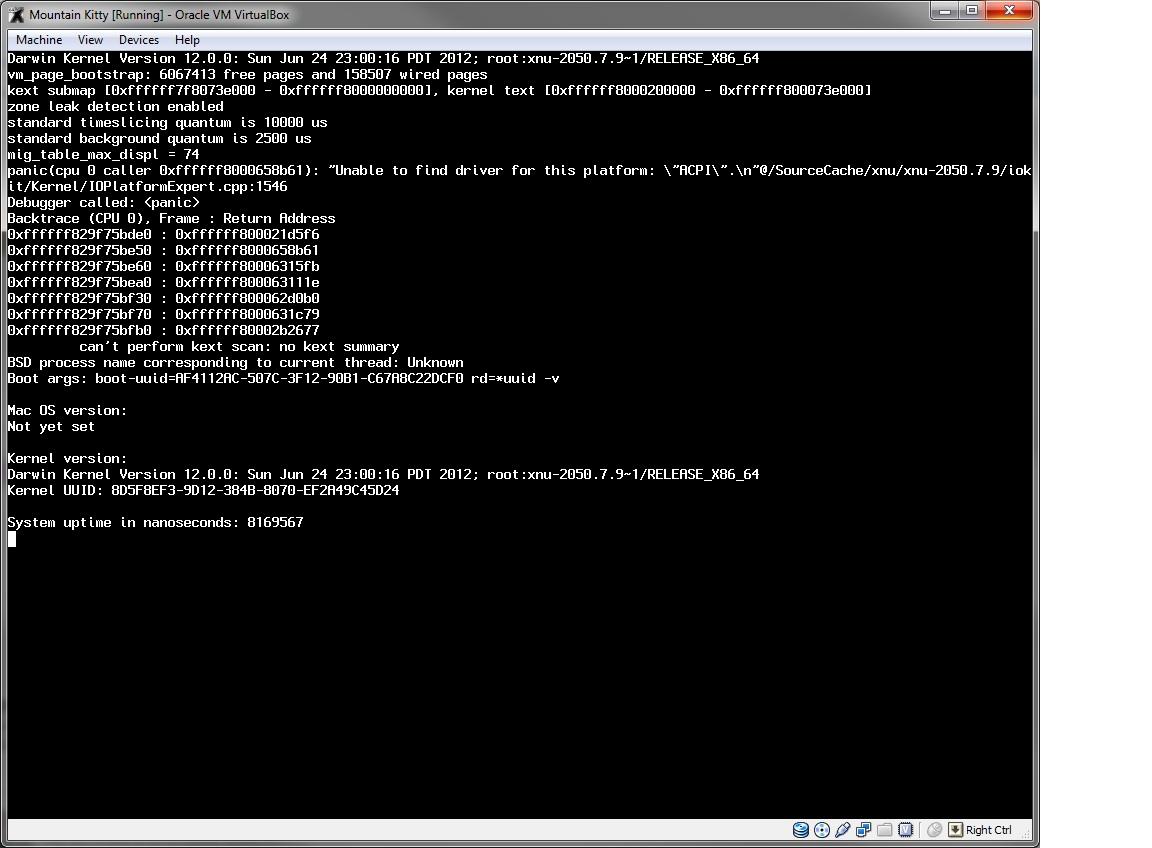1152x848 pixels.
Task: Click the host key arrow indicator icon
Action: [x=955, y=830]
